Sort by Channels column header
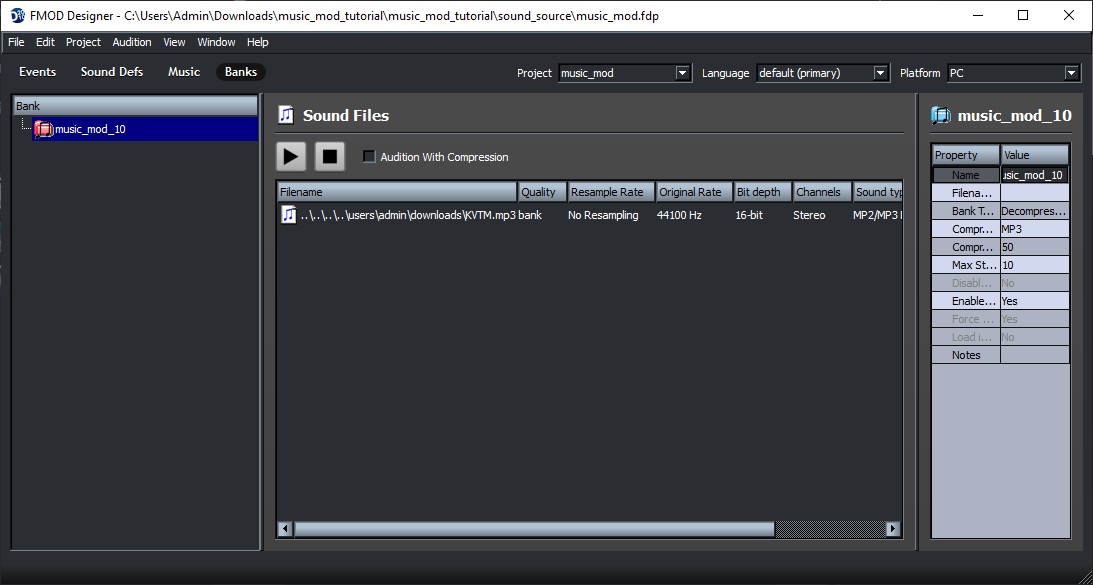This screenshot has width=1093, height=585. click(823, 192)
